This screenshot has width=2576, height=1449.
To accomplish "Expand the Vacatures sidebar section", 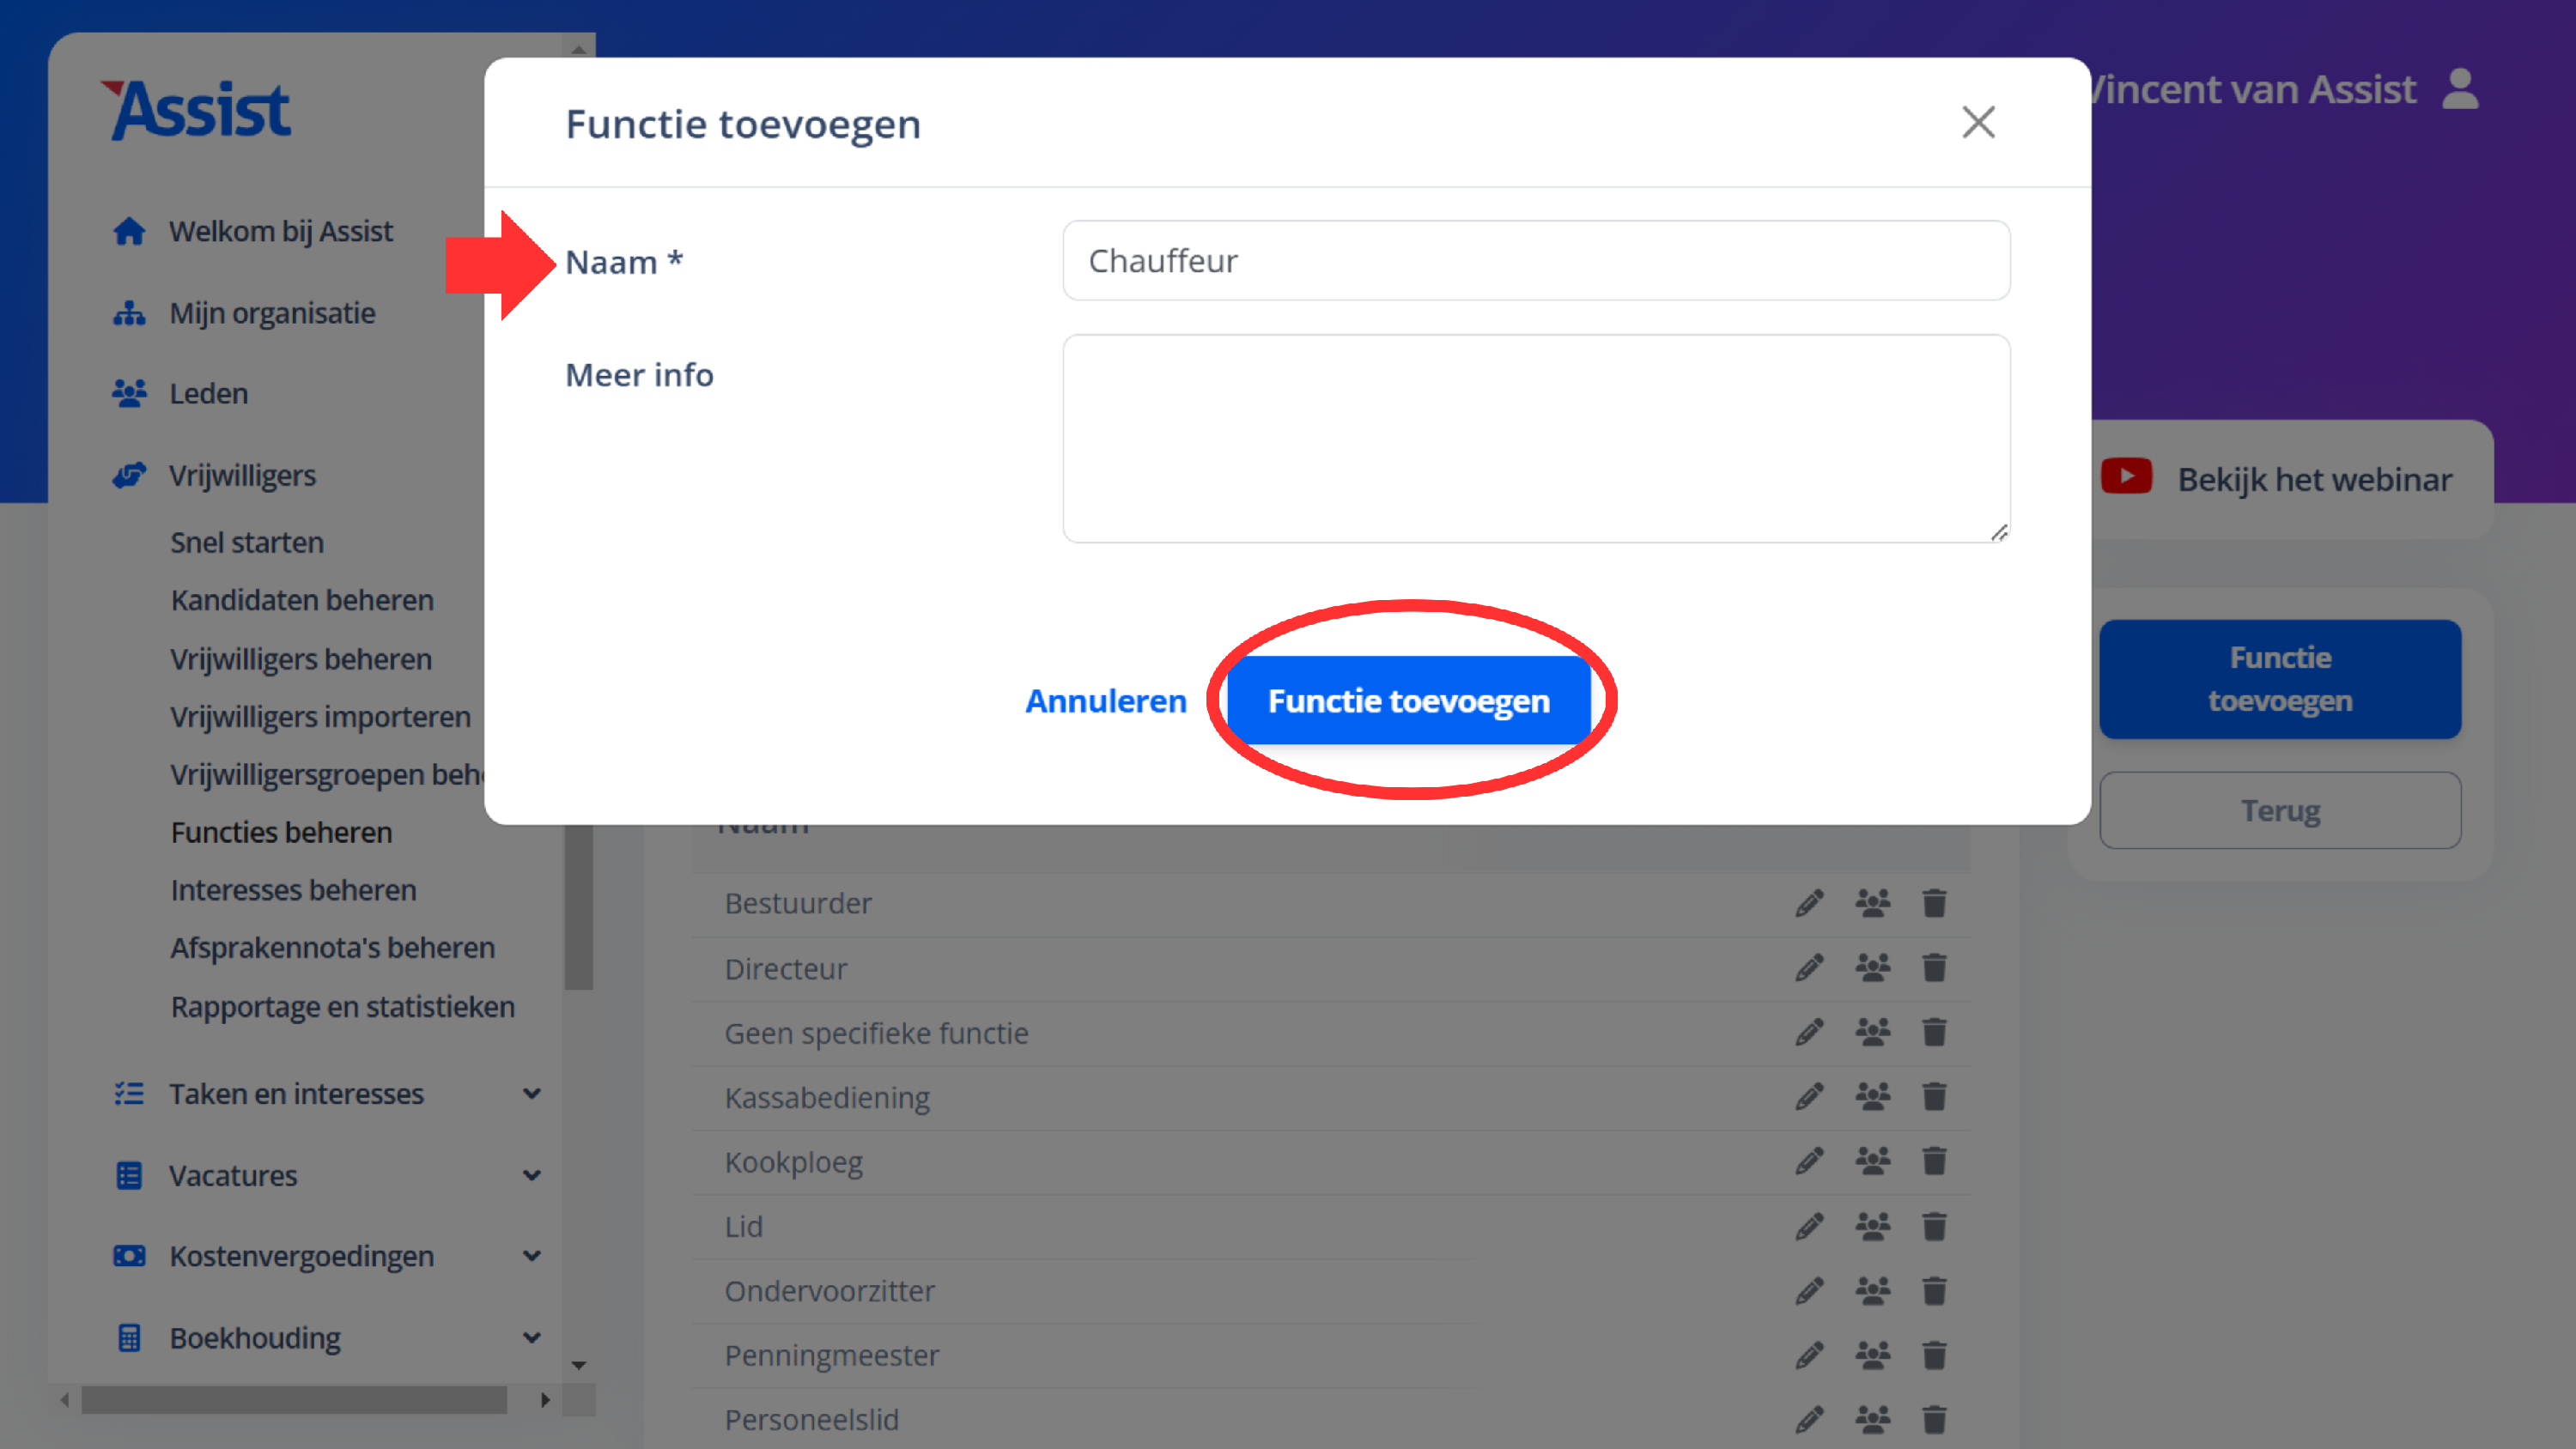I will coord(532,1175).
